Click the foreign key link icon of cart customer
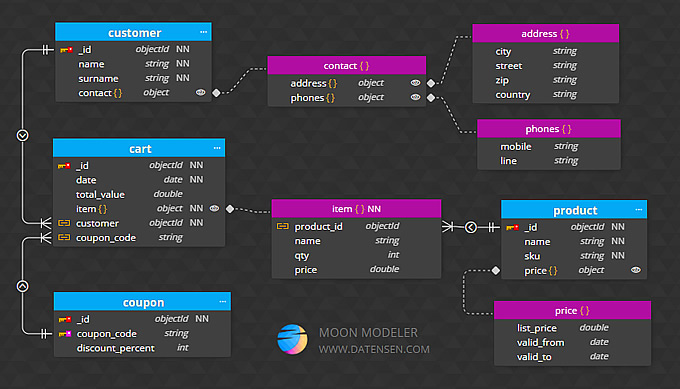Screen dimensions: 680x389 (x=64, y=223)
